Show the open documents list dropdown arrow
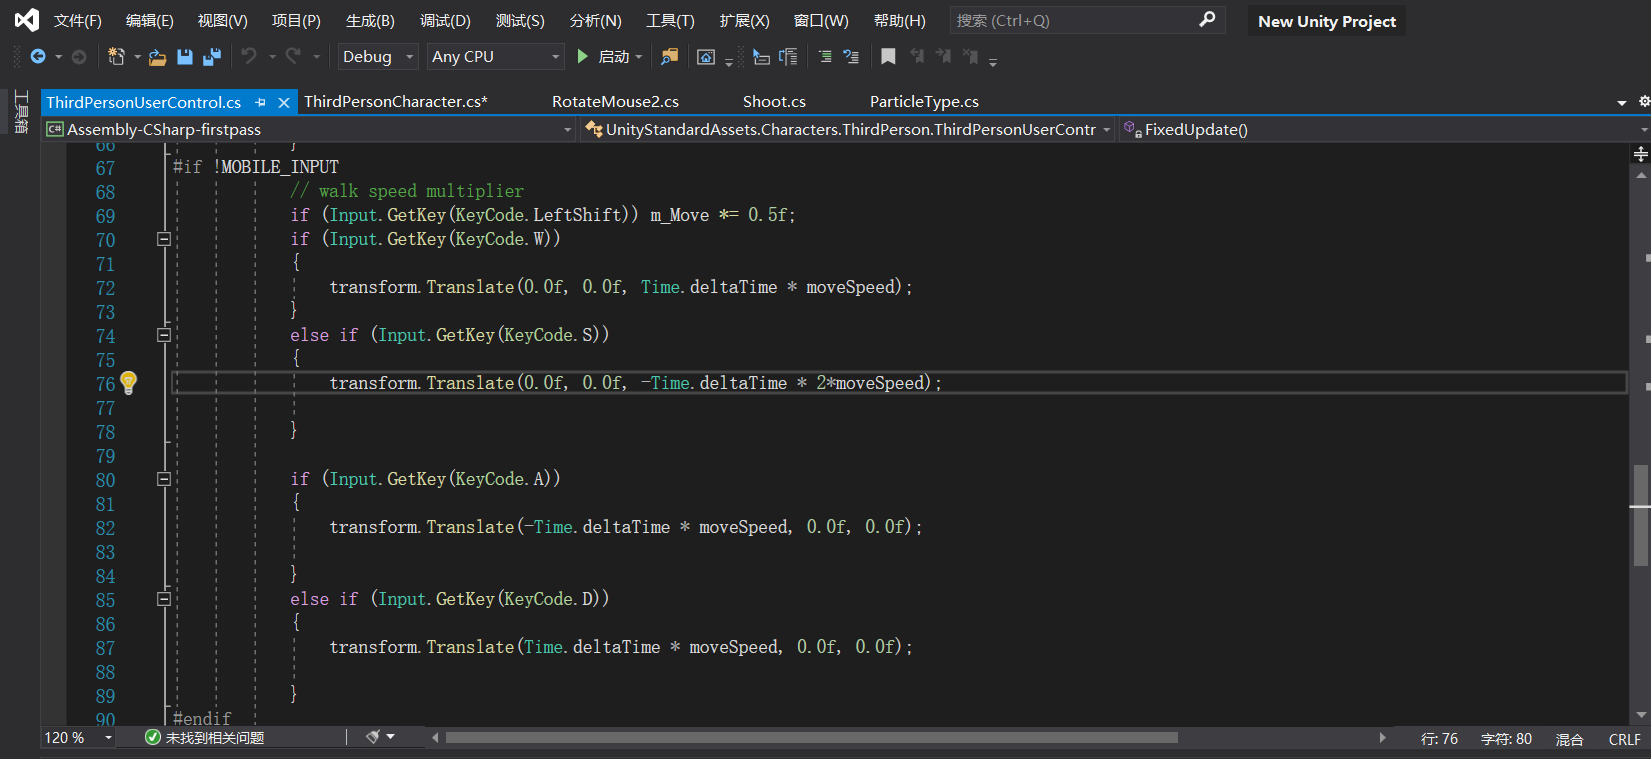 click(x=1621, y=103)
